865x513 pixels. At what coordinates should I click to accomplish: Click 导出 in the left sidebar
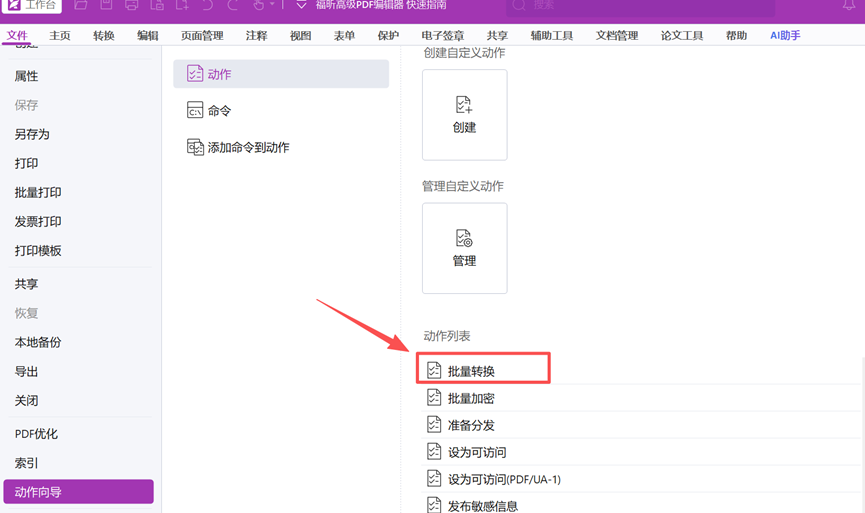tap(26, 371)
